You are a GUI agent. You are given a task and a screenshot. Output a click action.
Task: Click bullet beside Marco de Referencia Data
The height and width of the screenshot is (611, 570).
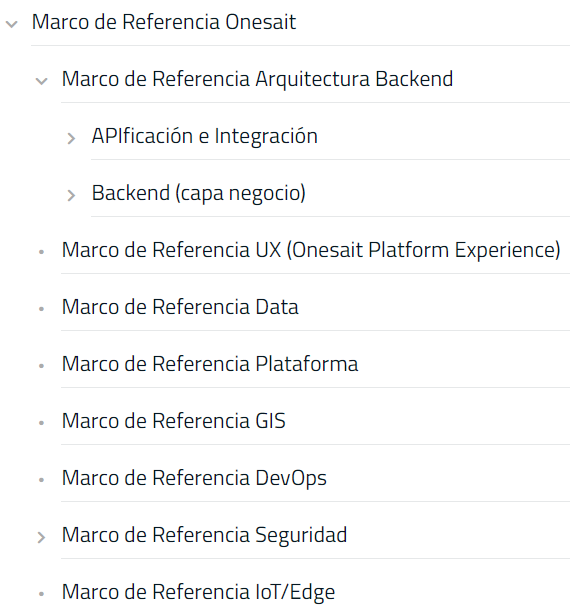point(41,309)
